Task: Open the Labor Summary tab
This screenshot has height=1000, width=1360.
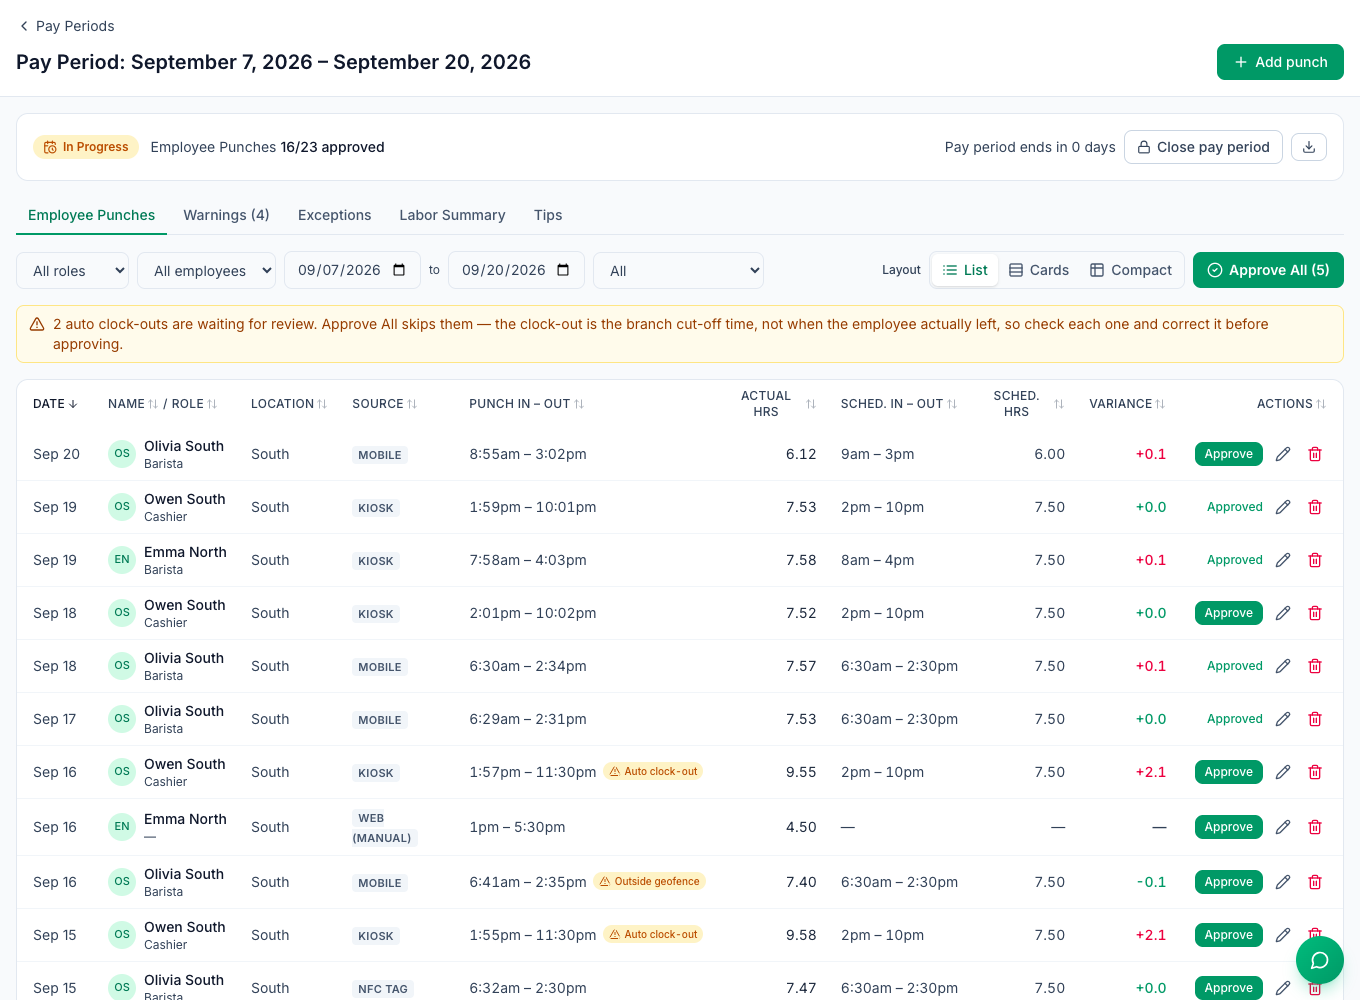Action: [x=452, y=215]
